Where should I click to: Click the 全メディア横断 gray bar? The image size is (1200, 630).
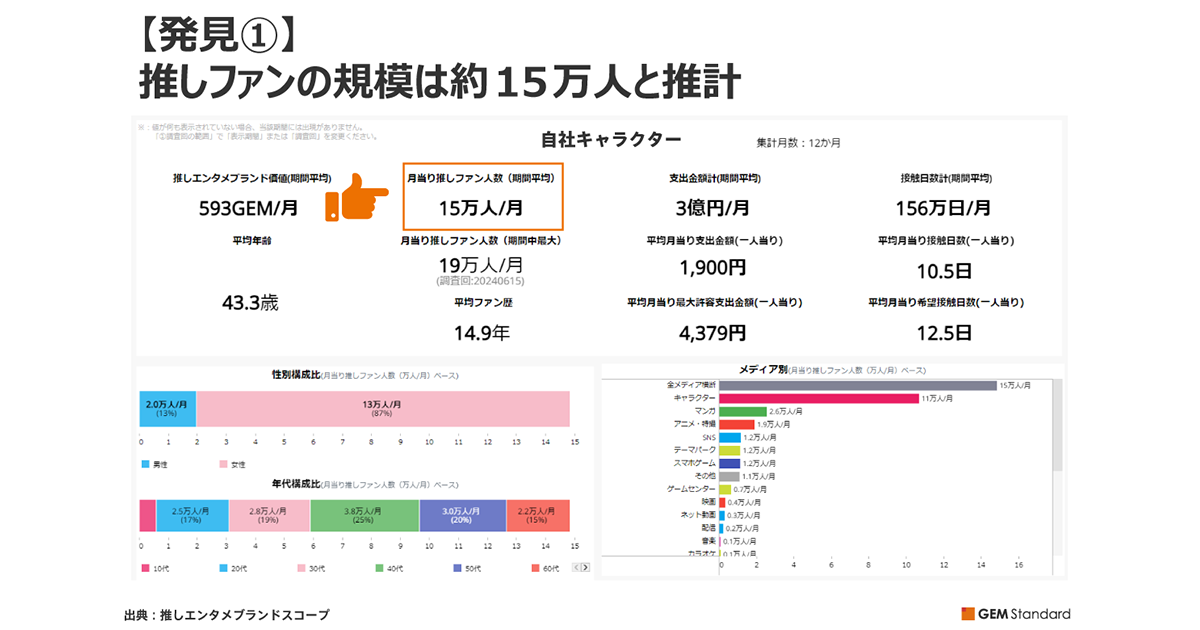(857, 385)
